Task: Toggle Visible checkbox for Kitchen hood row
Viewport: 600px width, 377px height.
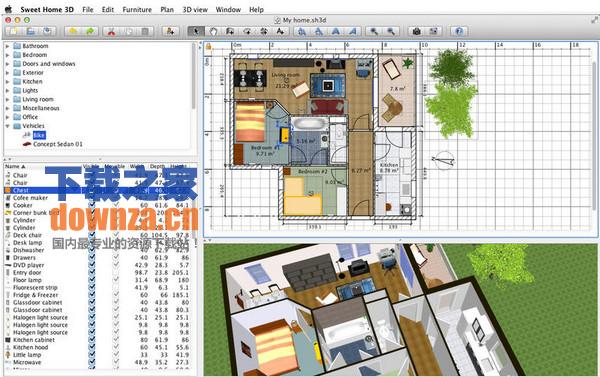Action: click(92, 347)
